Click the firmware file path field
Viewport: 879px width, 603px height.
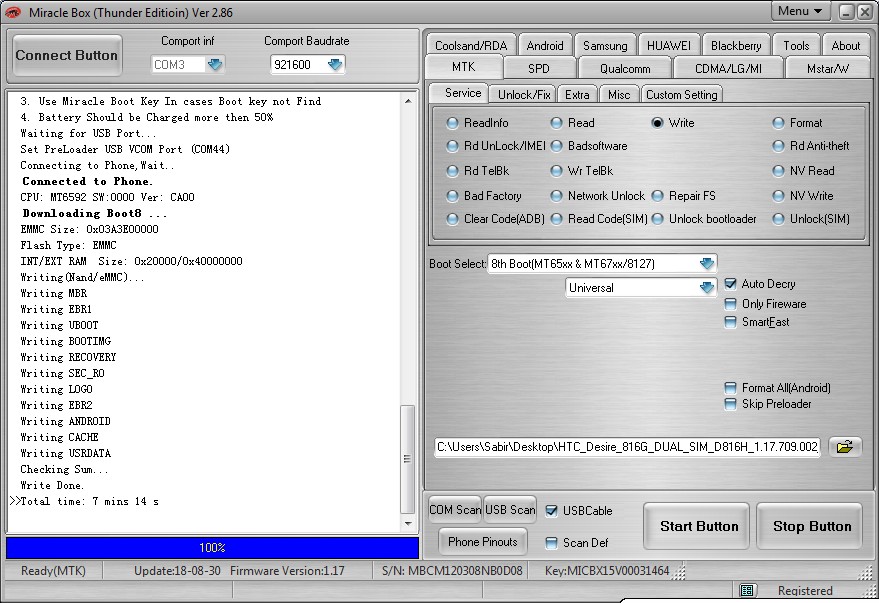click(627, 447)
